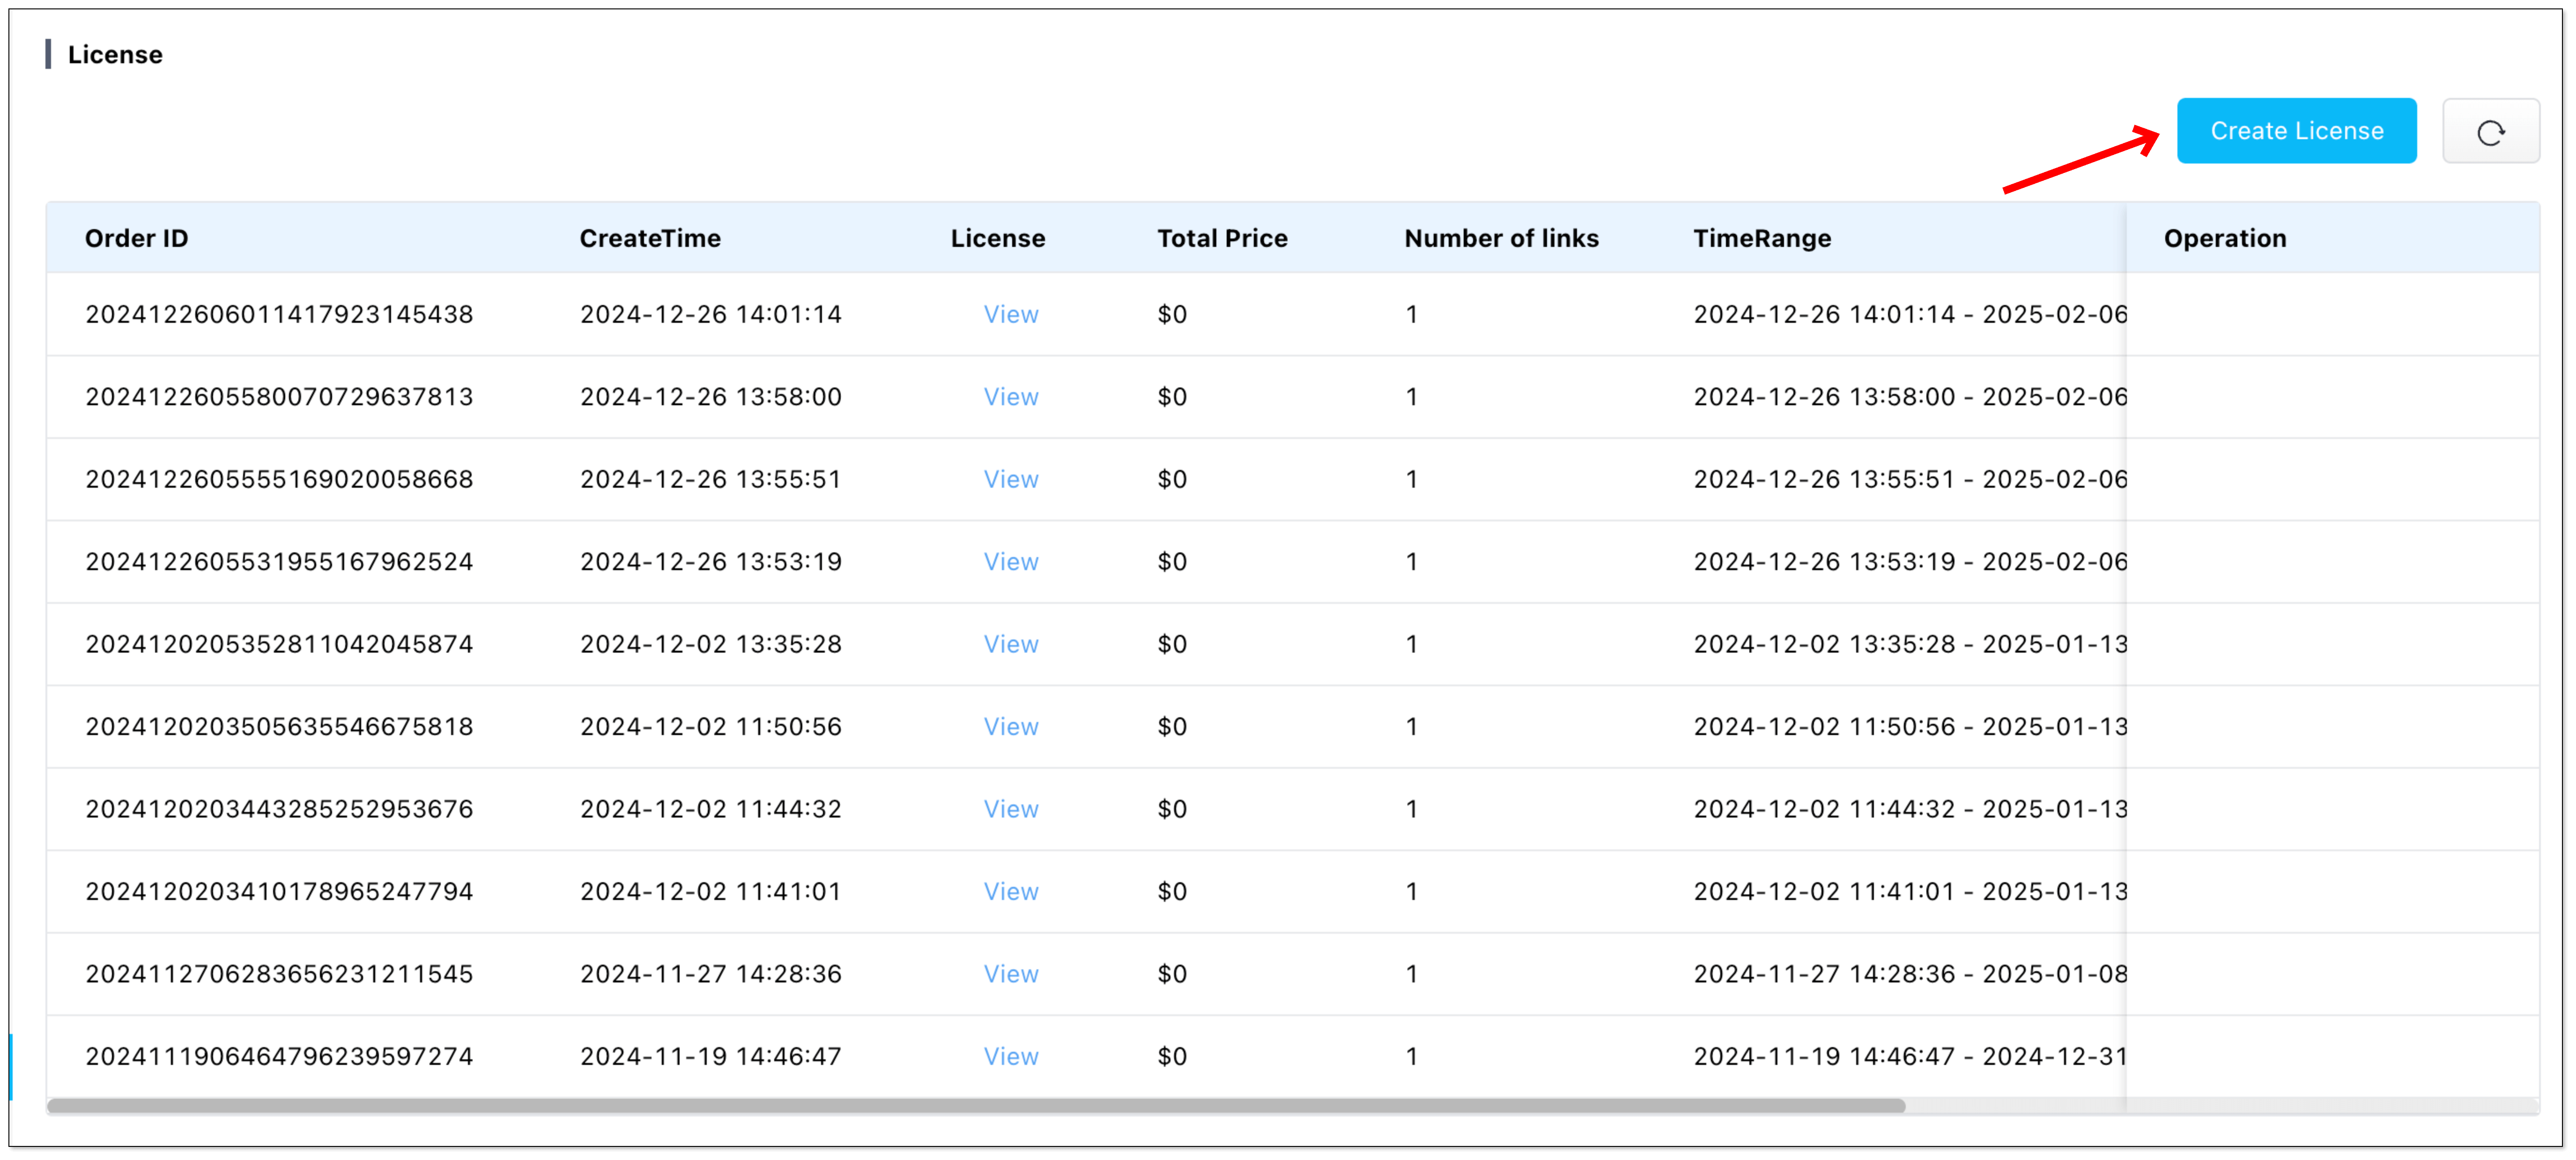Click the CreateTime column header
Screen dimensions: 2576x1160
pos(650,238)
